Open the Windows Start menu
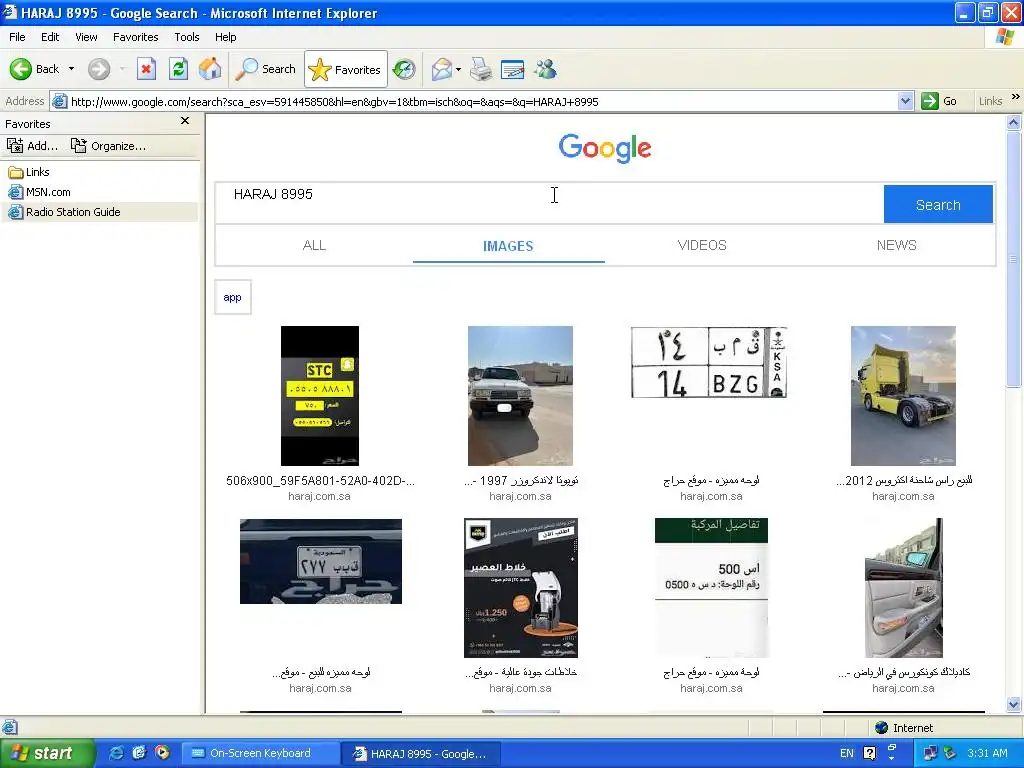1024x768 pixels. [46, 753]
